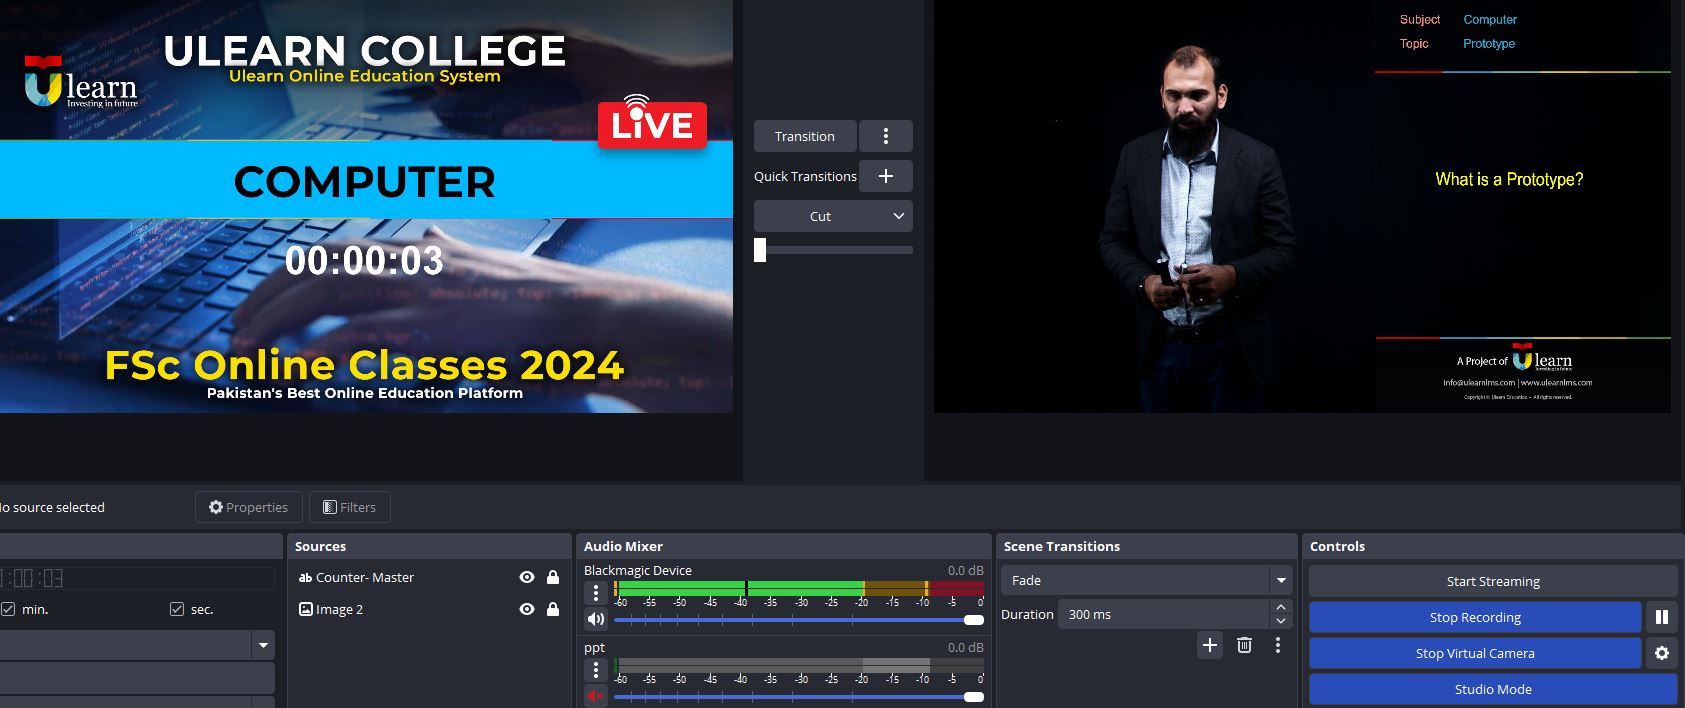Click the transition T-bar slider handle
Image resolution: width=1685 pixels, height=708 pixels.
[x=760, y=250]
